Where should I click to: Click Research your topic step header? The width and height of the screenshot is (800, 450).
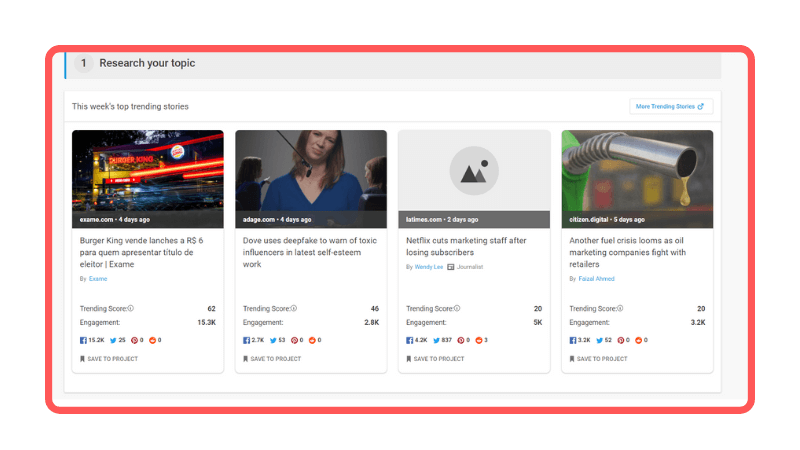(393, 64)
